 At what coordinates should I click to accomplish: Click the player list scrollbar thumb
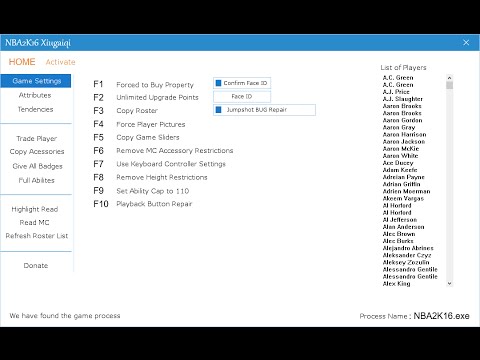point(449,85)
